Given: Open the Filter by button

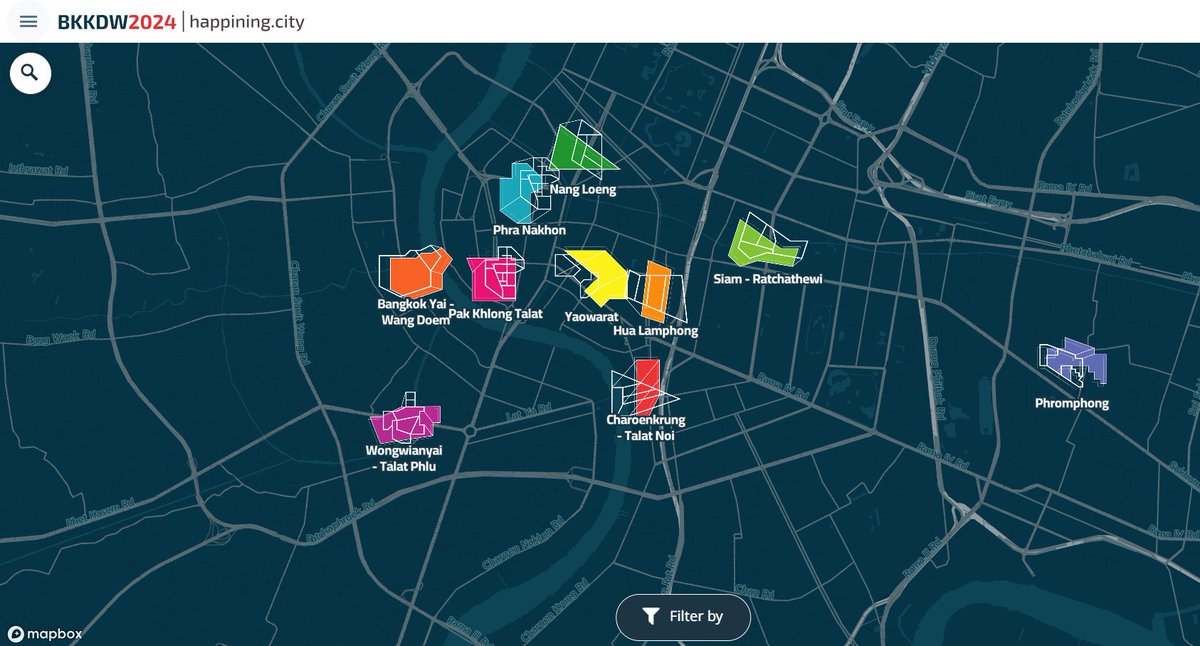Looking at the screenshot, I should (683, 616).
